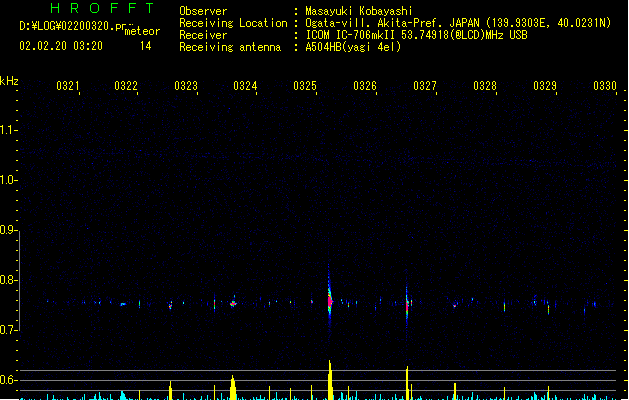
Task: Select observer name Masayuki Kobayashi
Action: [359, 11]
